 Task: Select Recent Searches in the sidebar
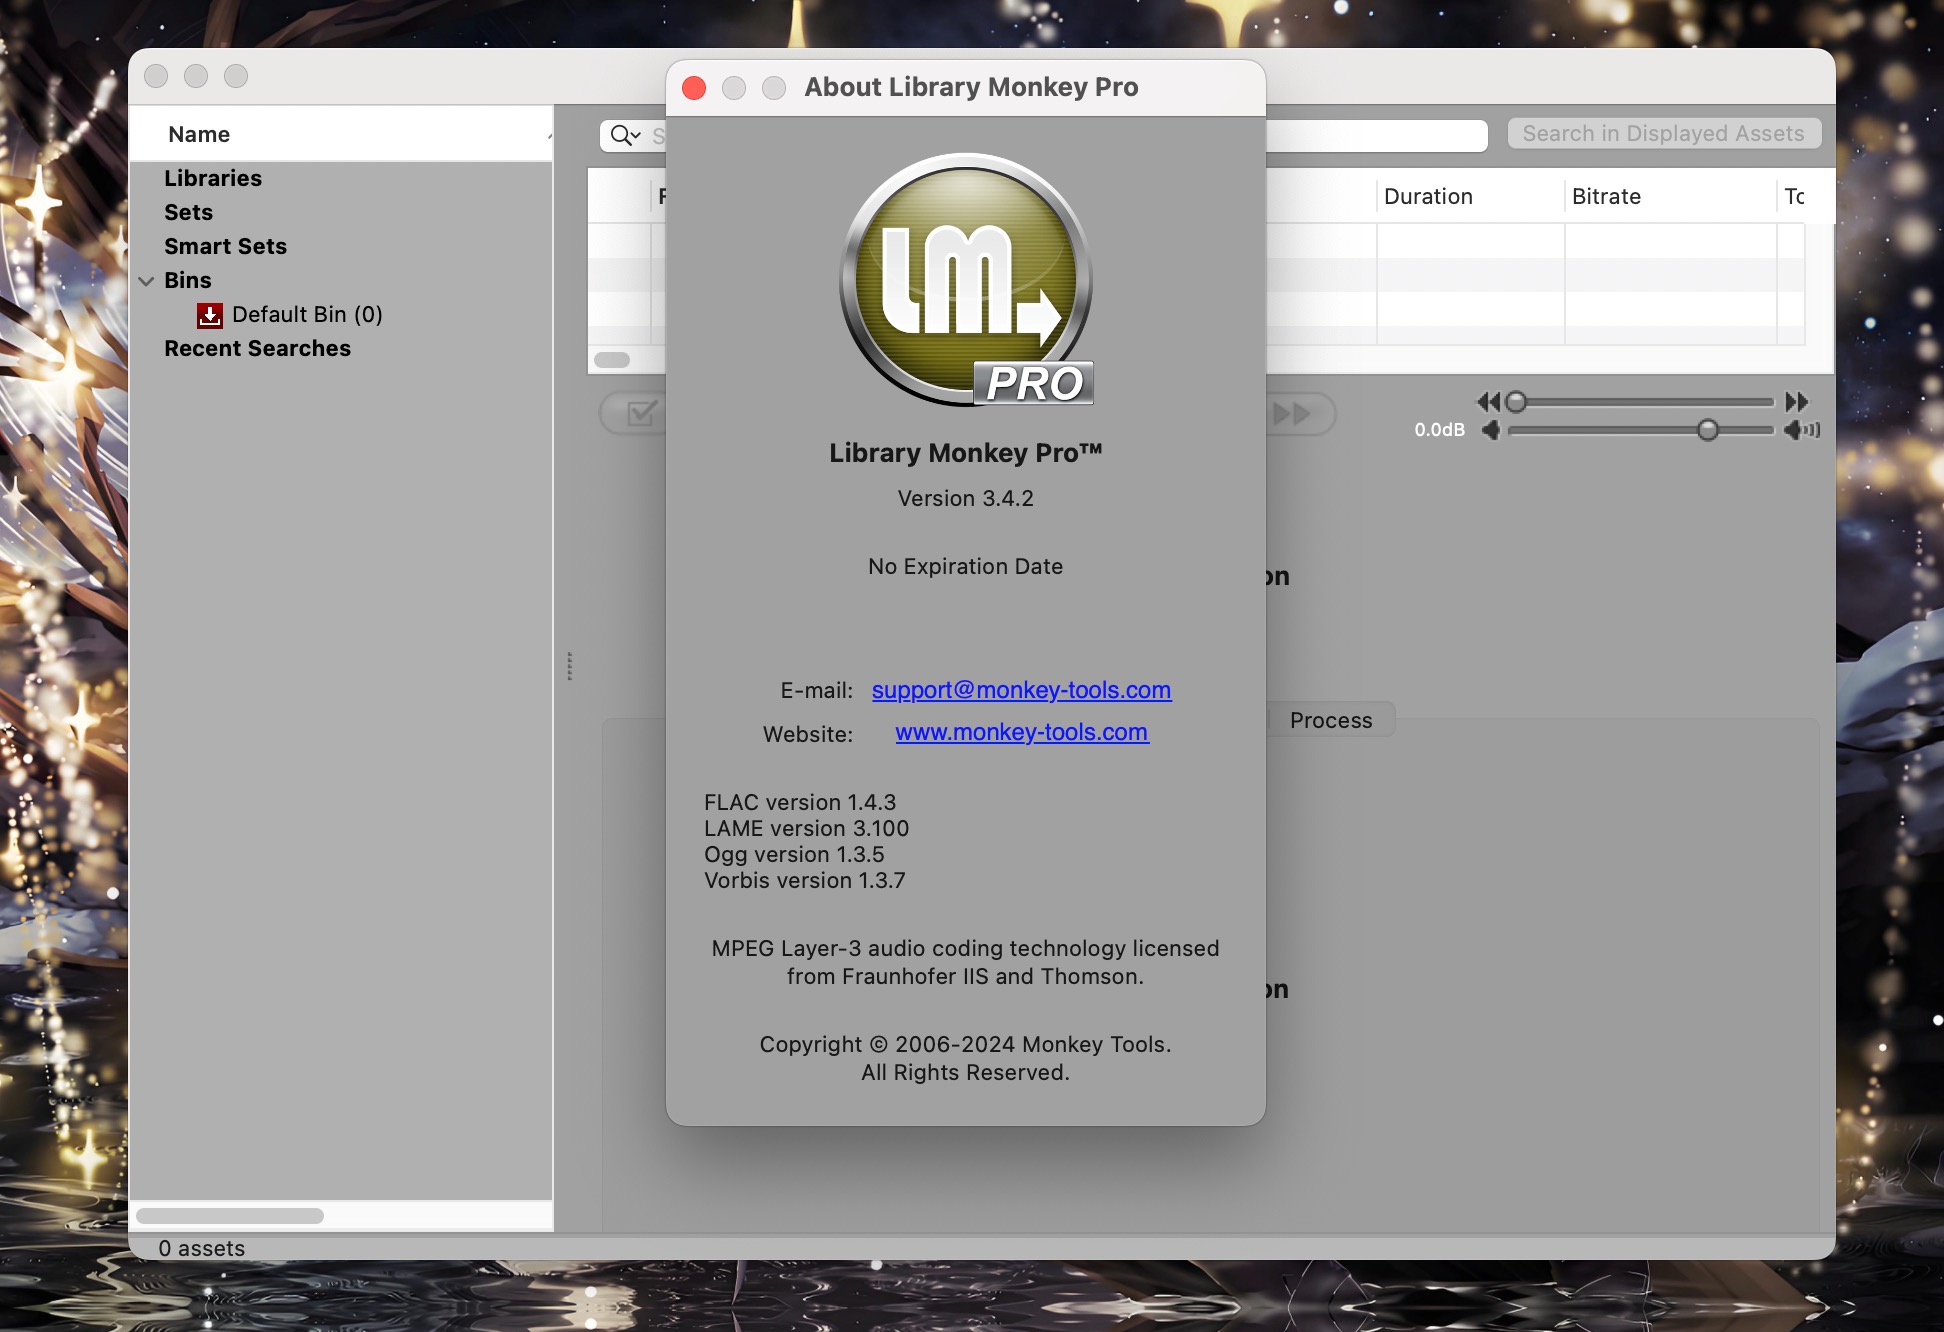click(x=258, y=348)
